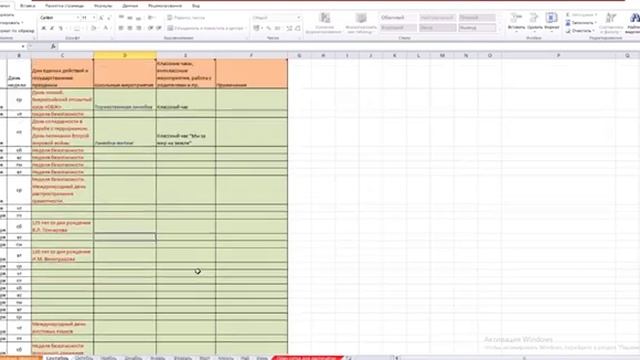Open the Fill (Заполнить) dropdown
640x360 pixels.
tap(581, 23)
